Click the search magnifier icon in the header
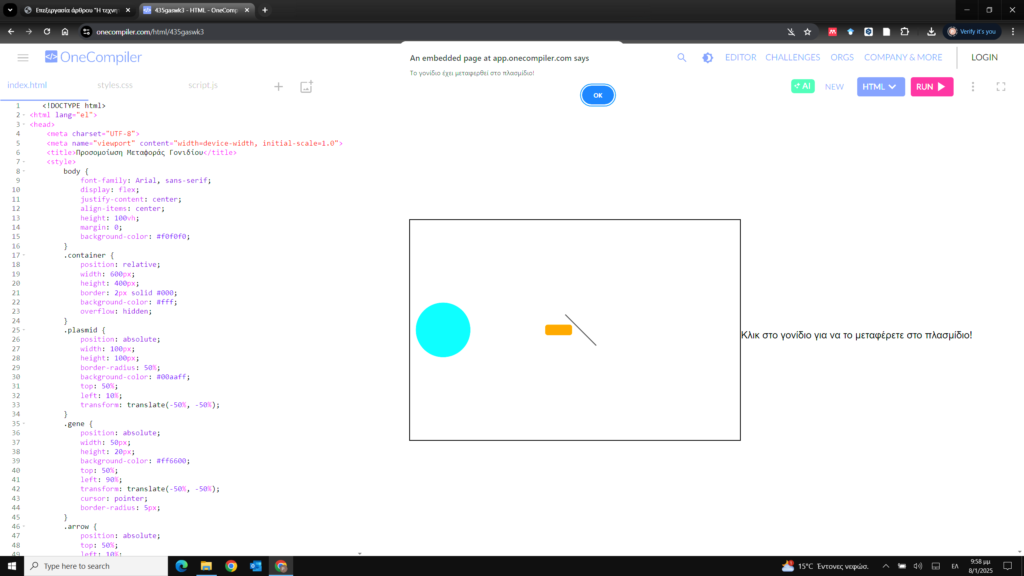The image size is (1024, 576). 682,57
